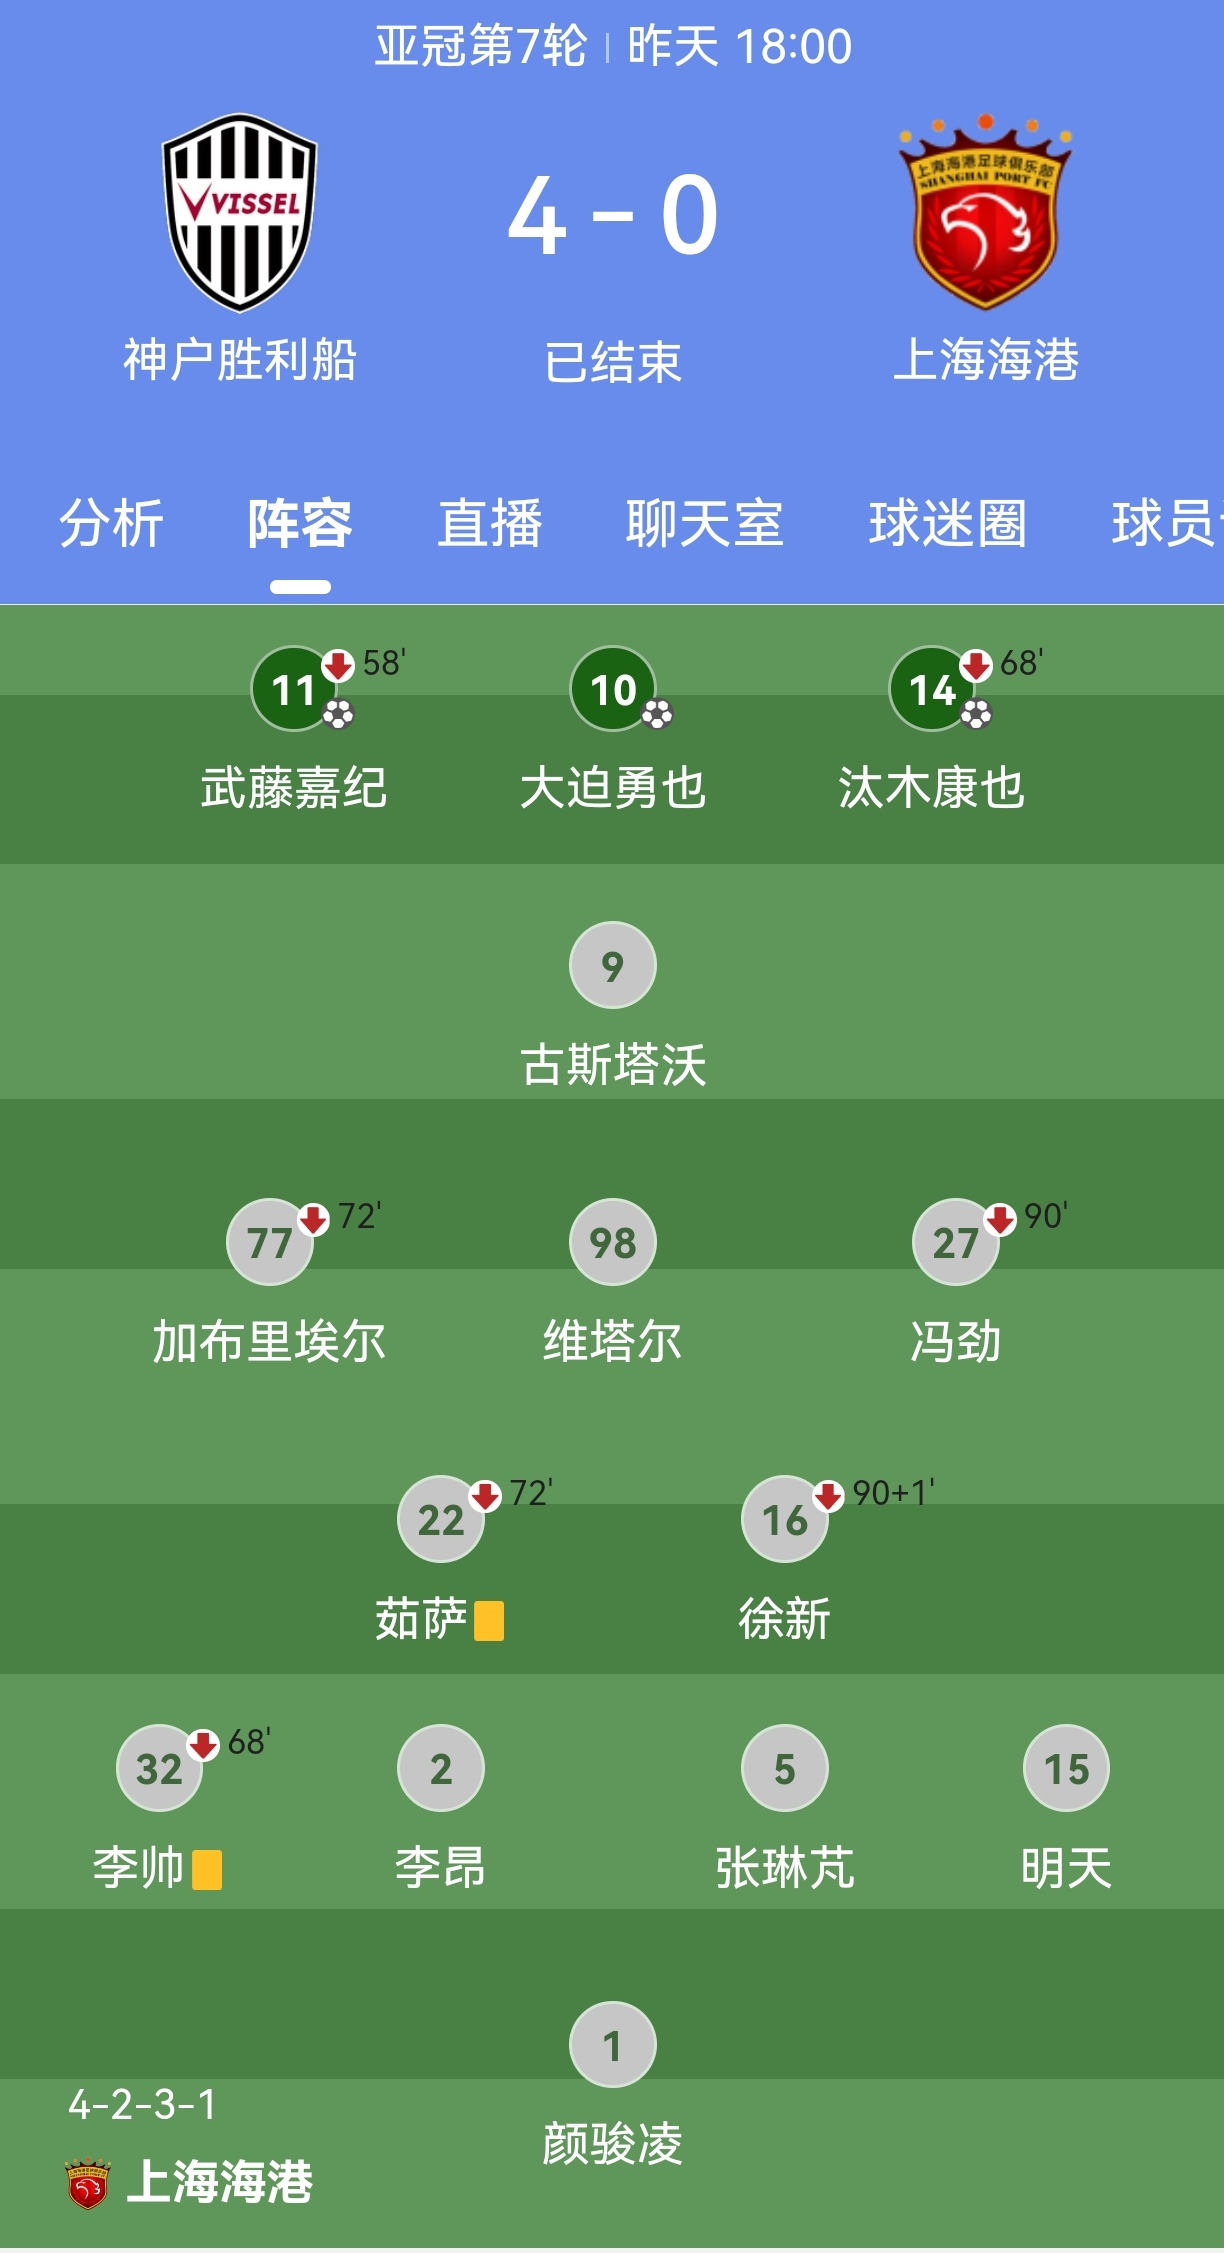Select player number 11 武藤嘉纪
Screen dimensions: 1224x2253
[294, 689]
